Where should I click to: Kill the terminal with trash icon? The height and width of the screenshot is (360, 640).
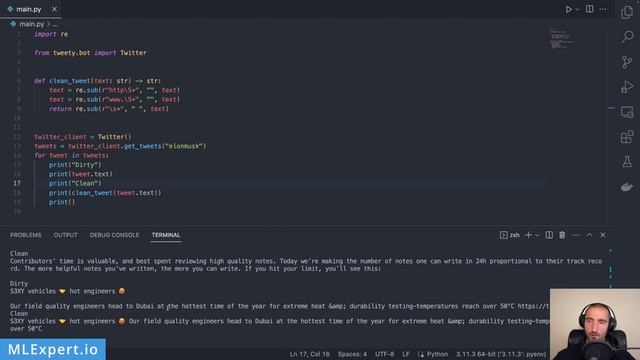[x=562, y=235]
